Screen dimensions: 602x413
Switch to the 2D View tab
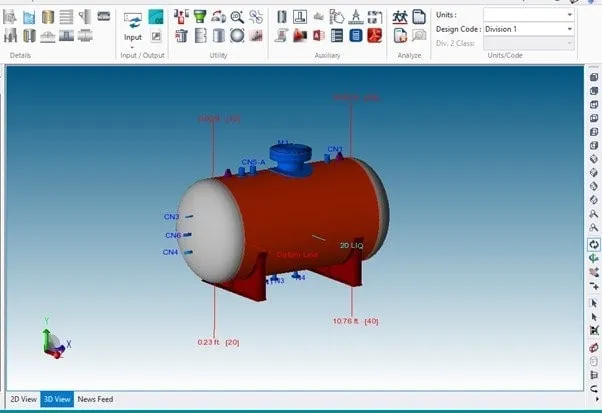pos(23,399)
